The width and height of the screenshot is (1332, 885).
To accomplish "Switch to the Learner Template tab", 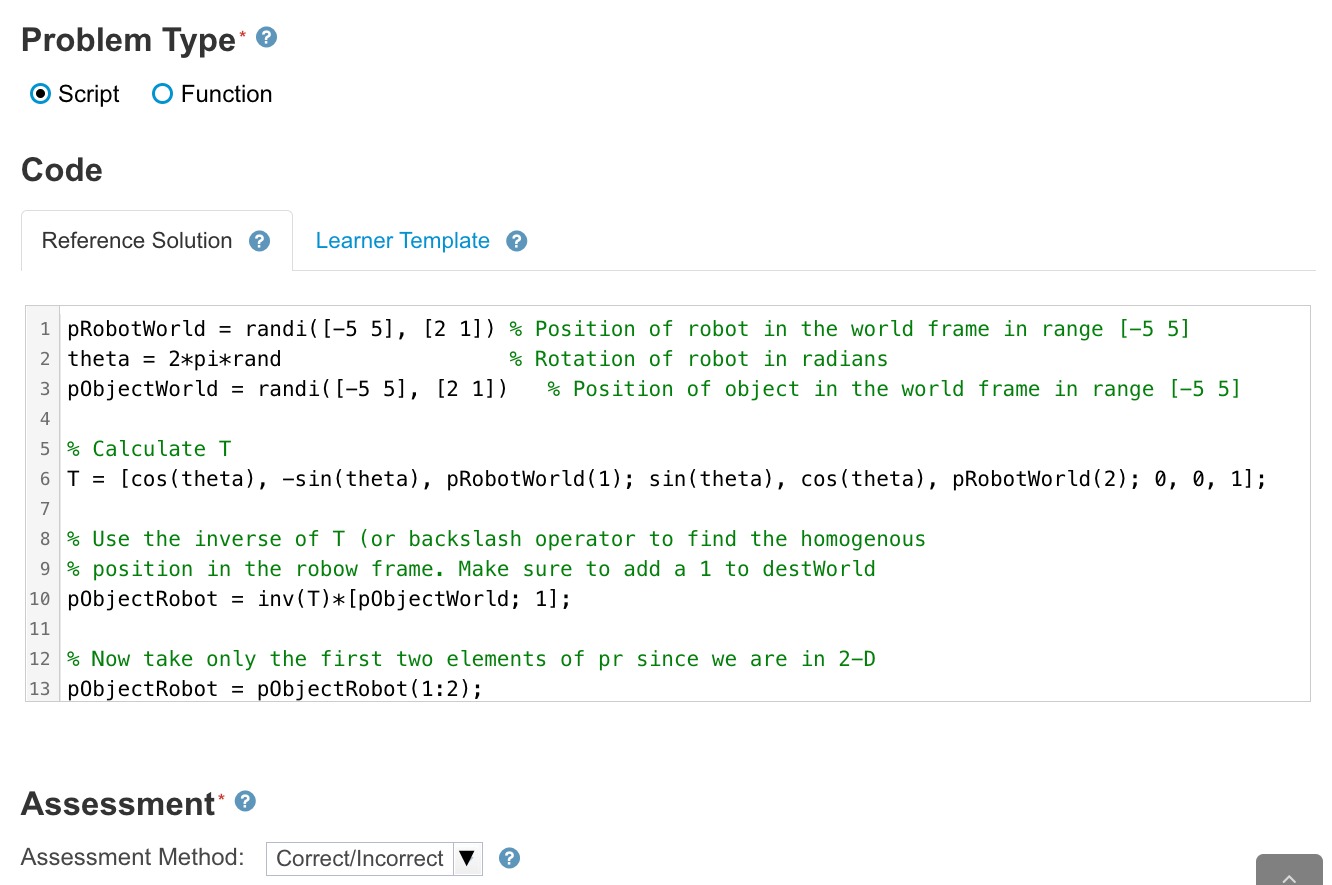I will point(402,241).
